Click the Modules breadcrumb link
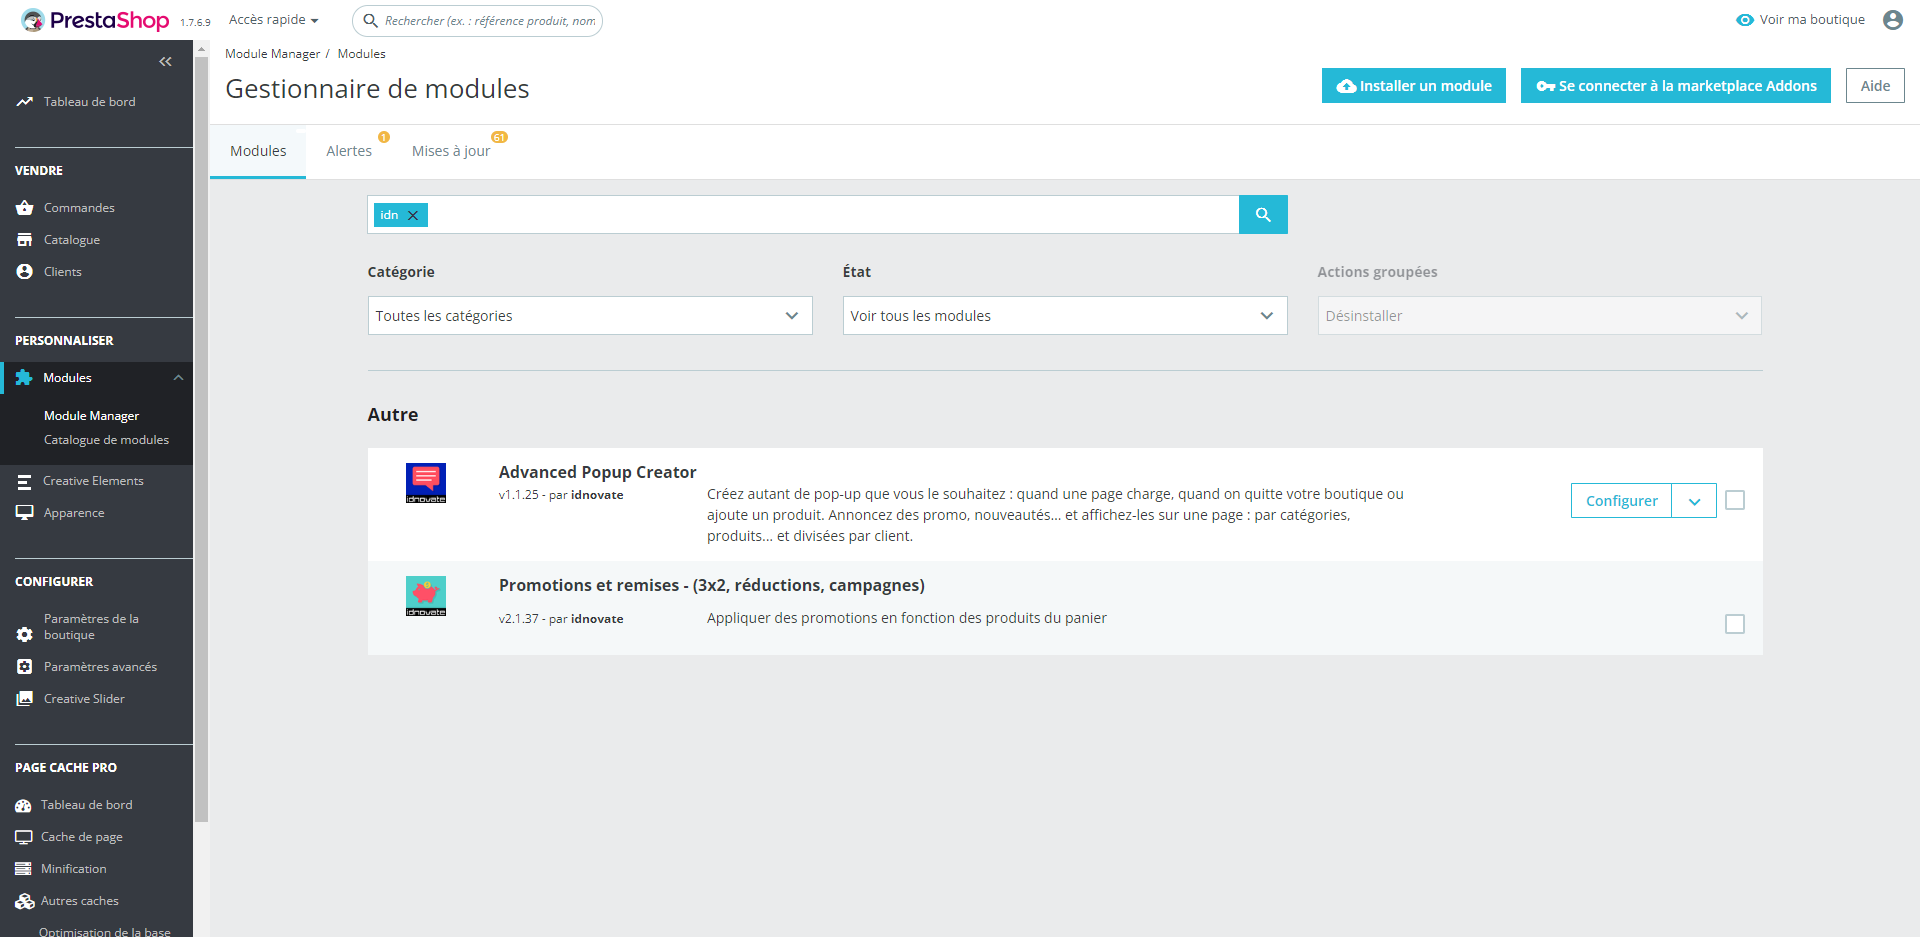Image resolution: width=1920 pixels, height=937 pixels. [x=361, y=54]
